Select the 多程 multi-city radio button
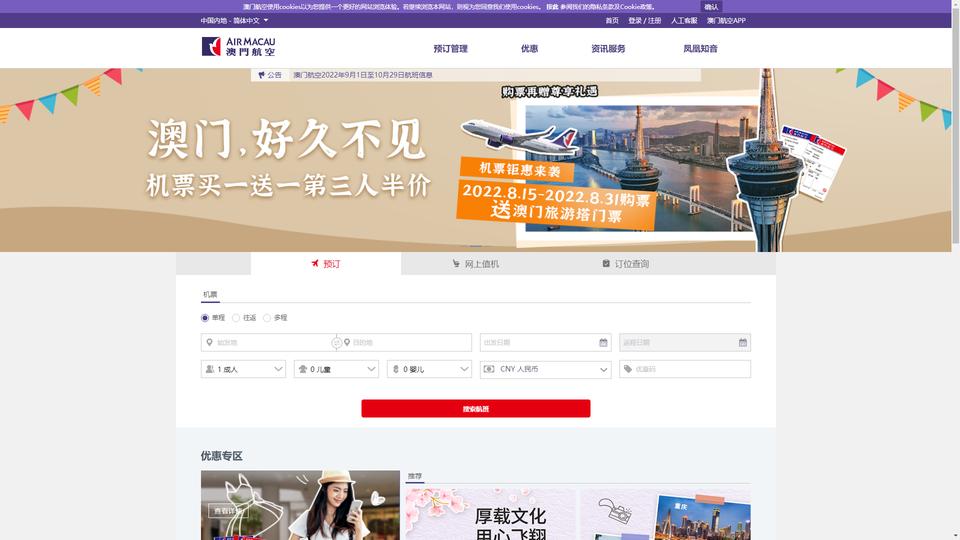 click(267, 318)
